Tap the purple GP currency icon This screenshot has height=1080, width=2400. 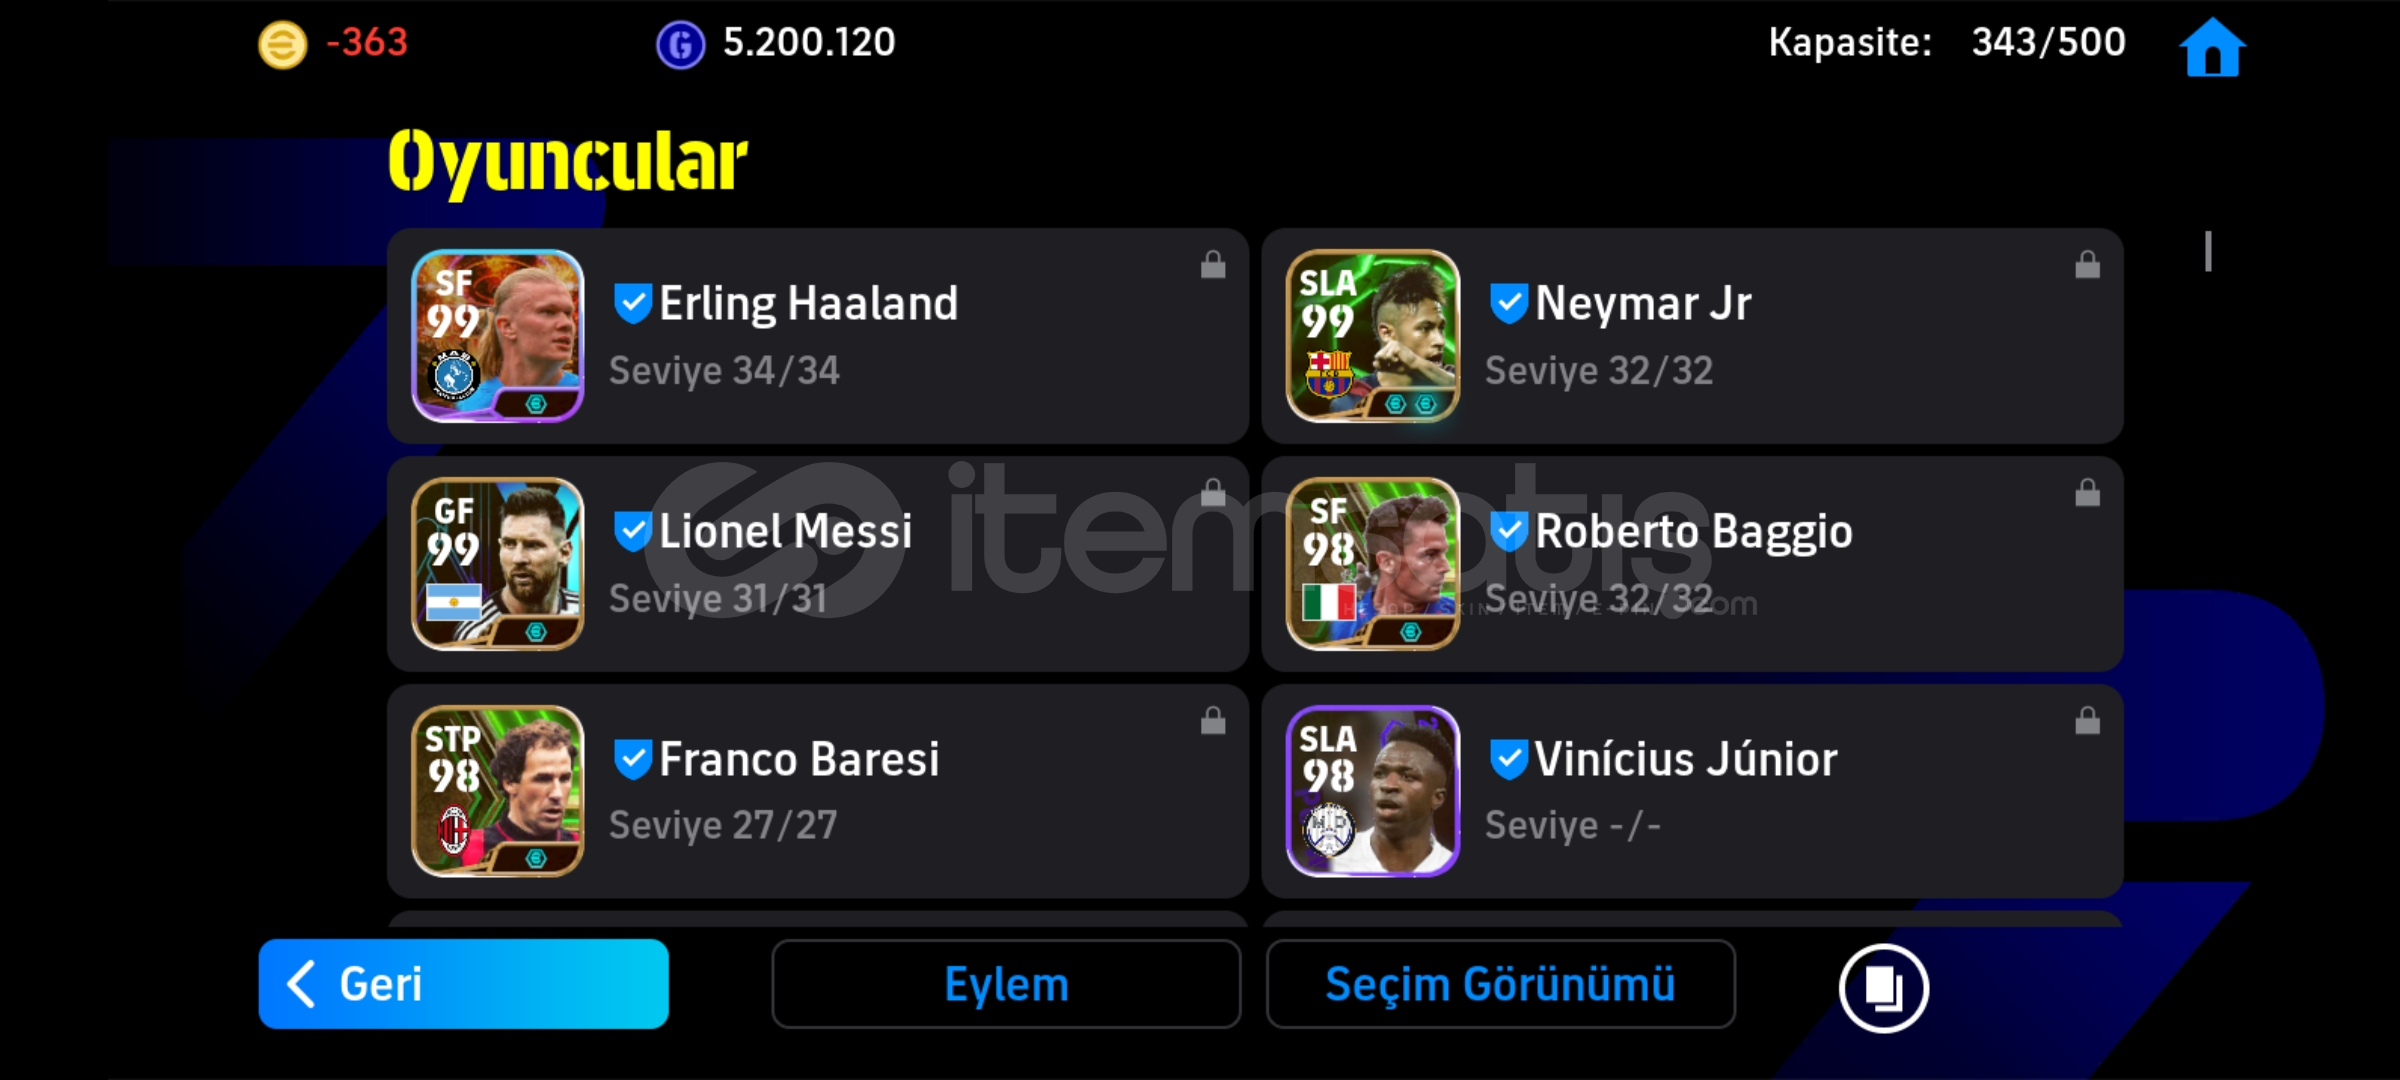click(680, 45)
